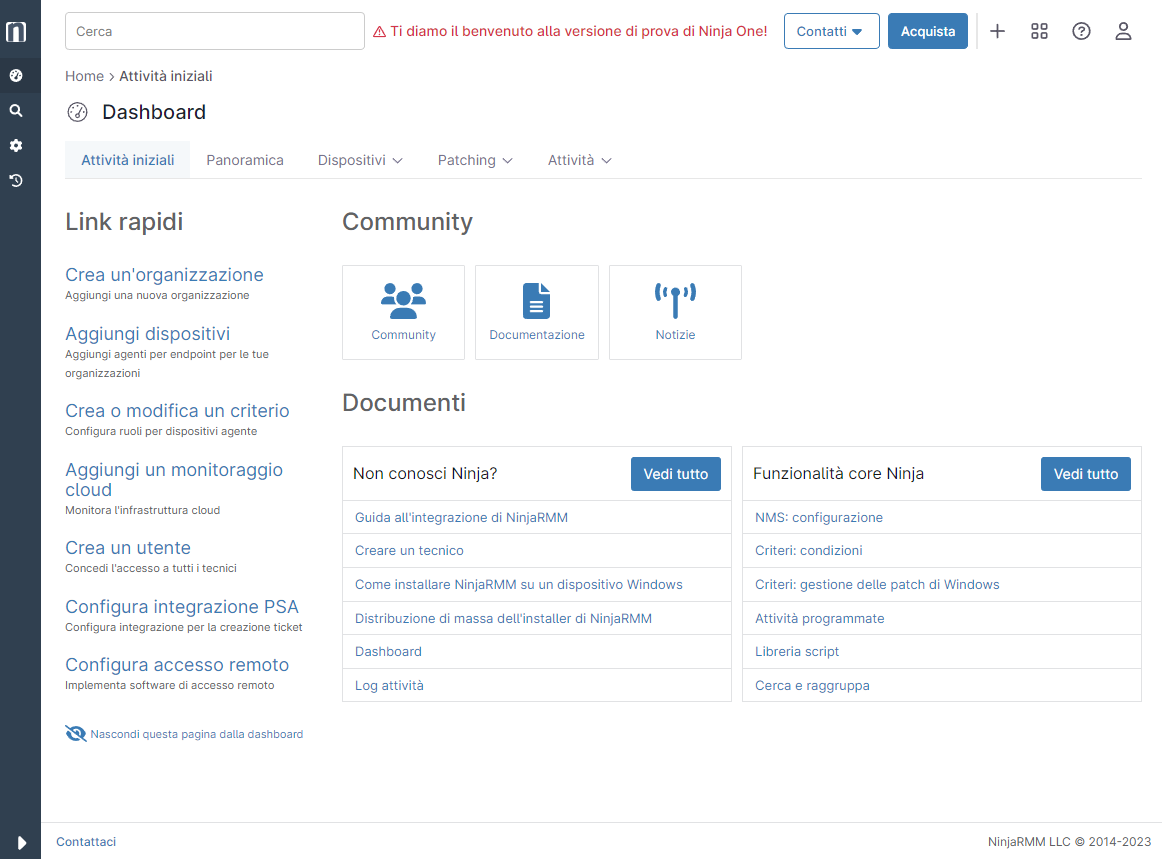Screen dimensions: 1162x859
Task: Click the plus add icon in header
Action: 997,31
